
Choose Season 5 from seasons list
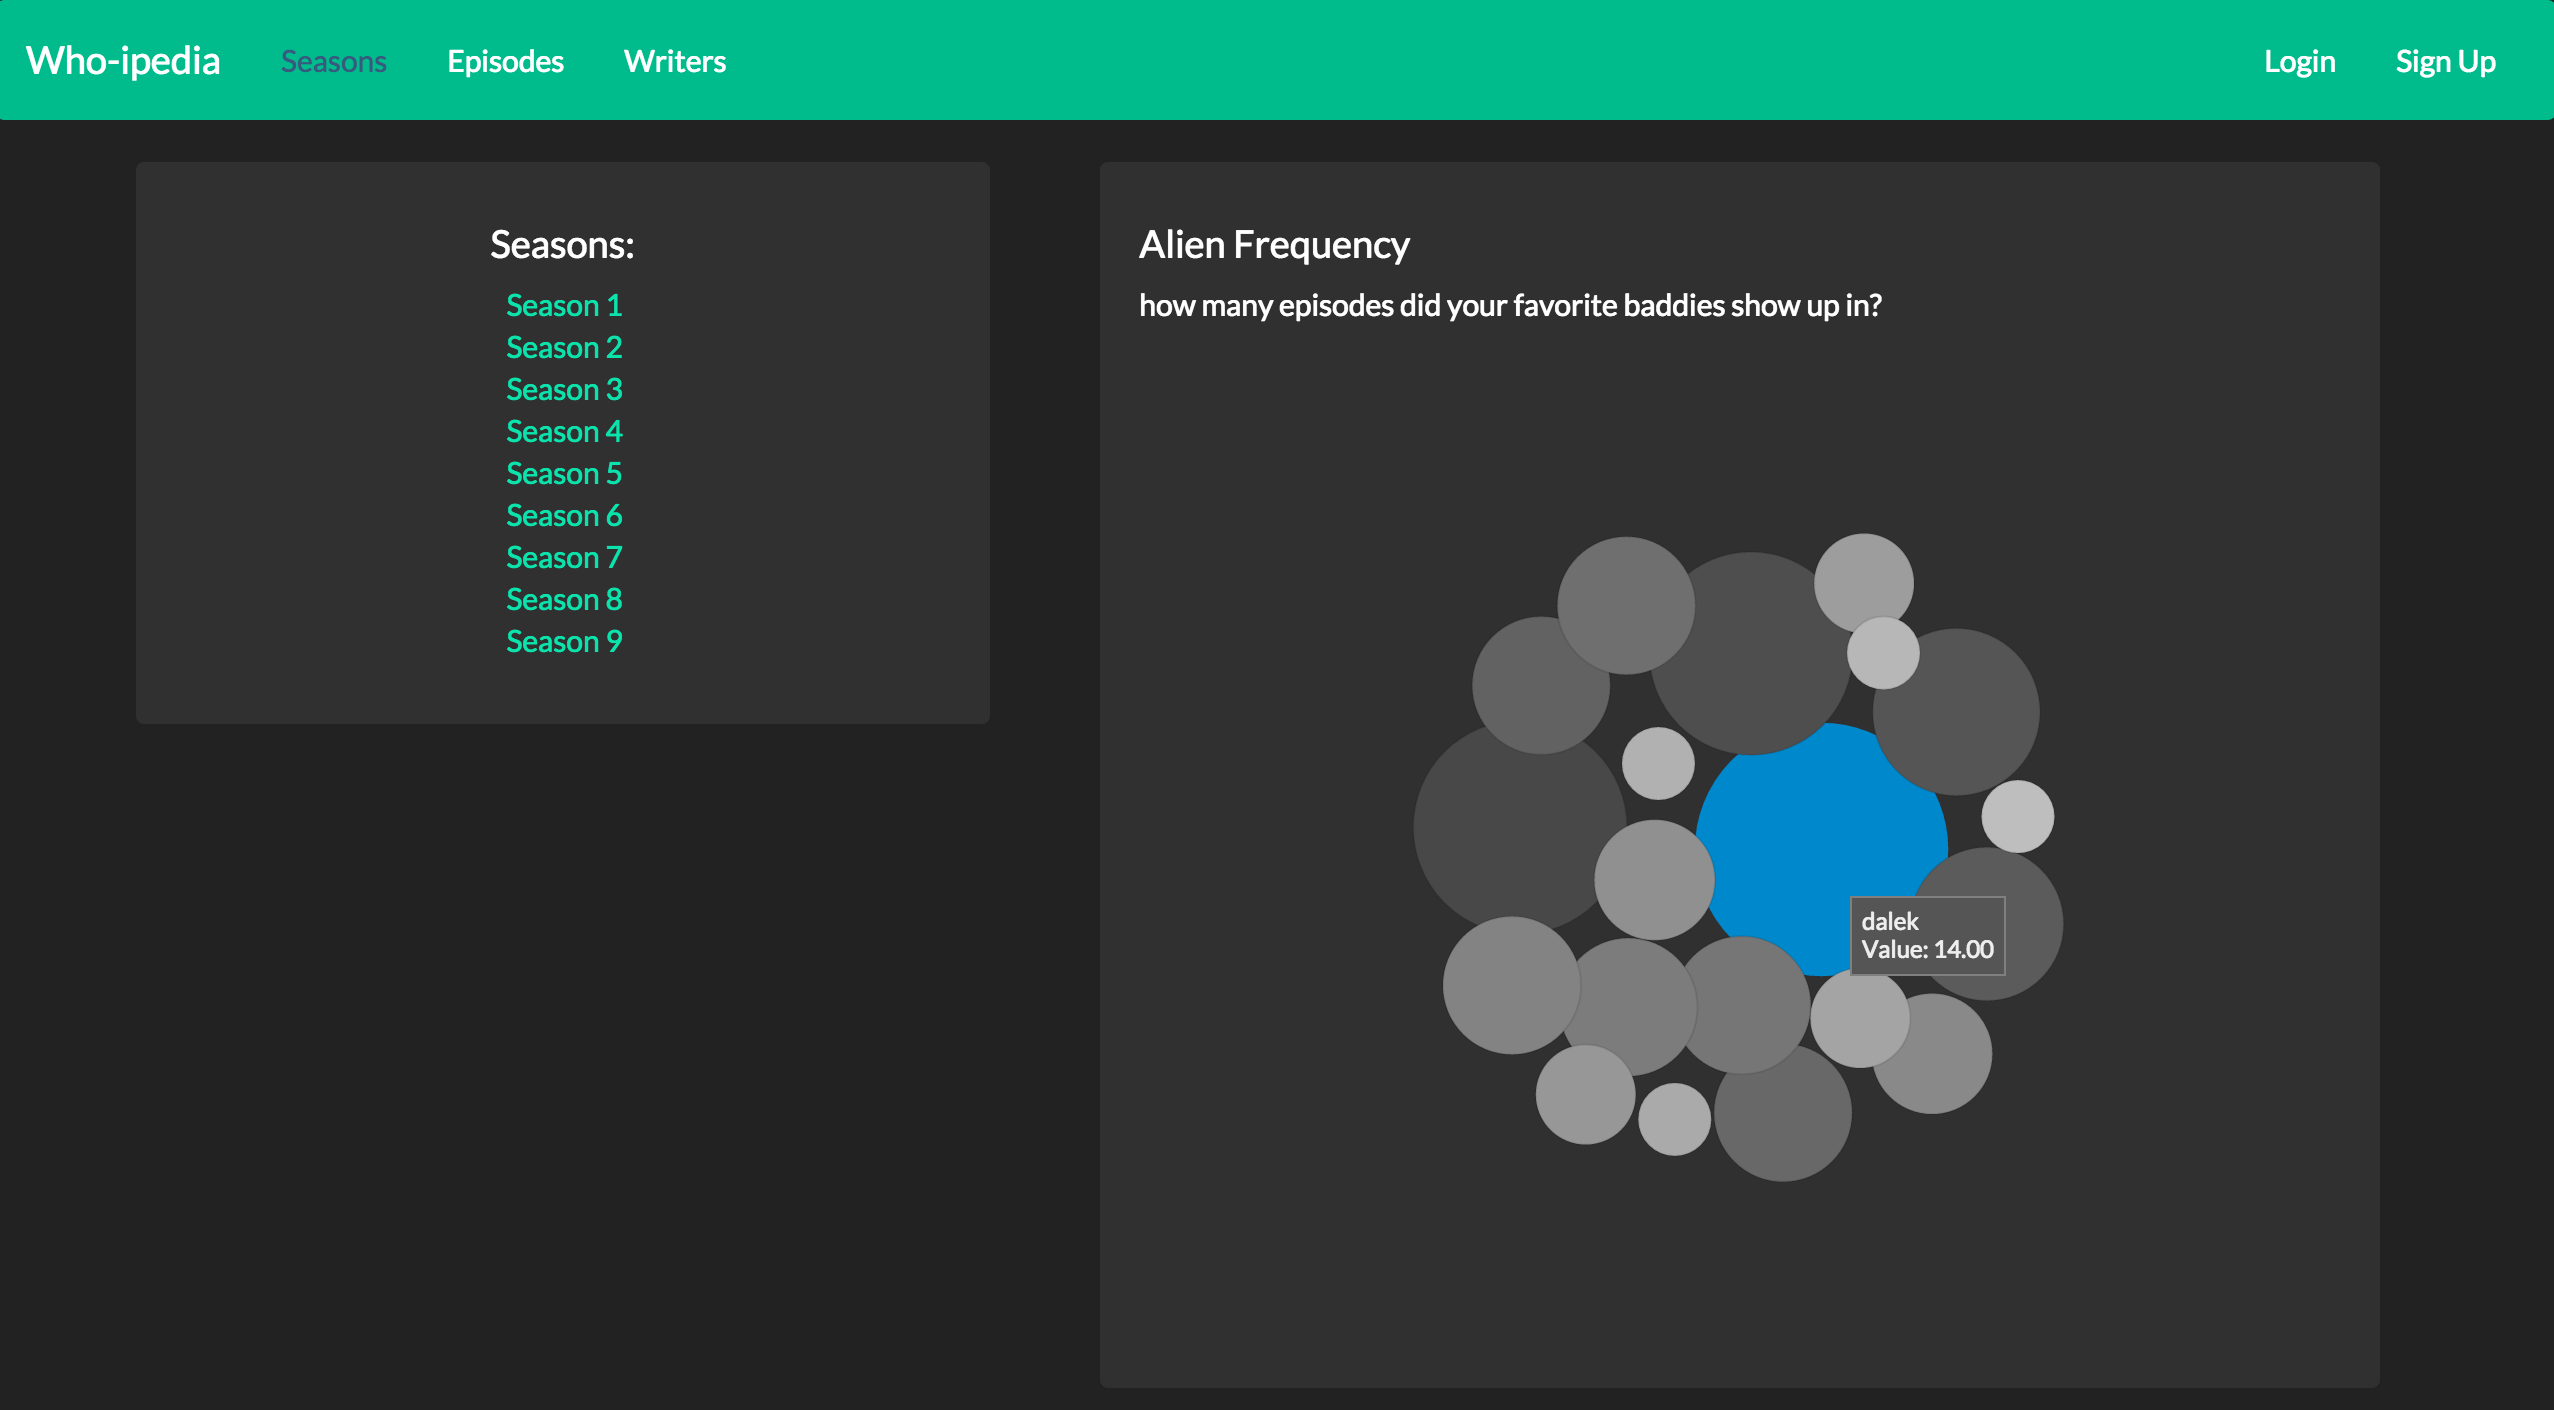coord(564,473)
